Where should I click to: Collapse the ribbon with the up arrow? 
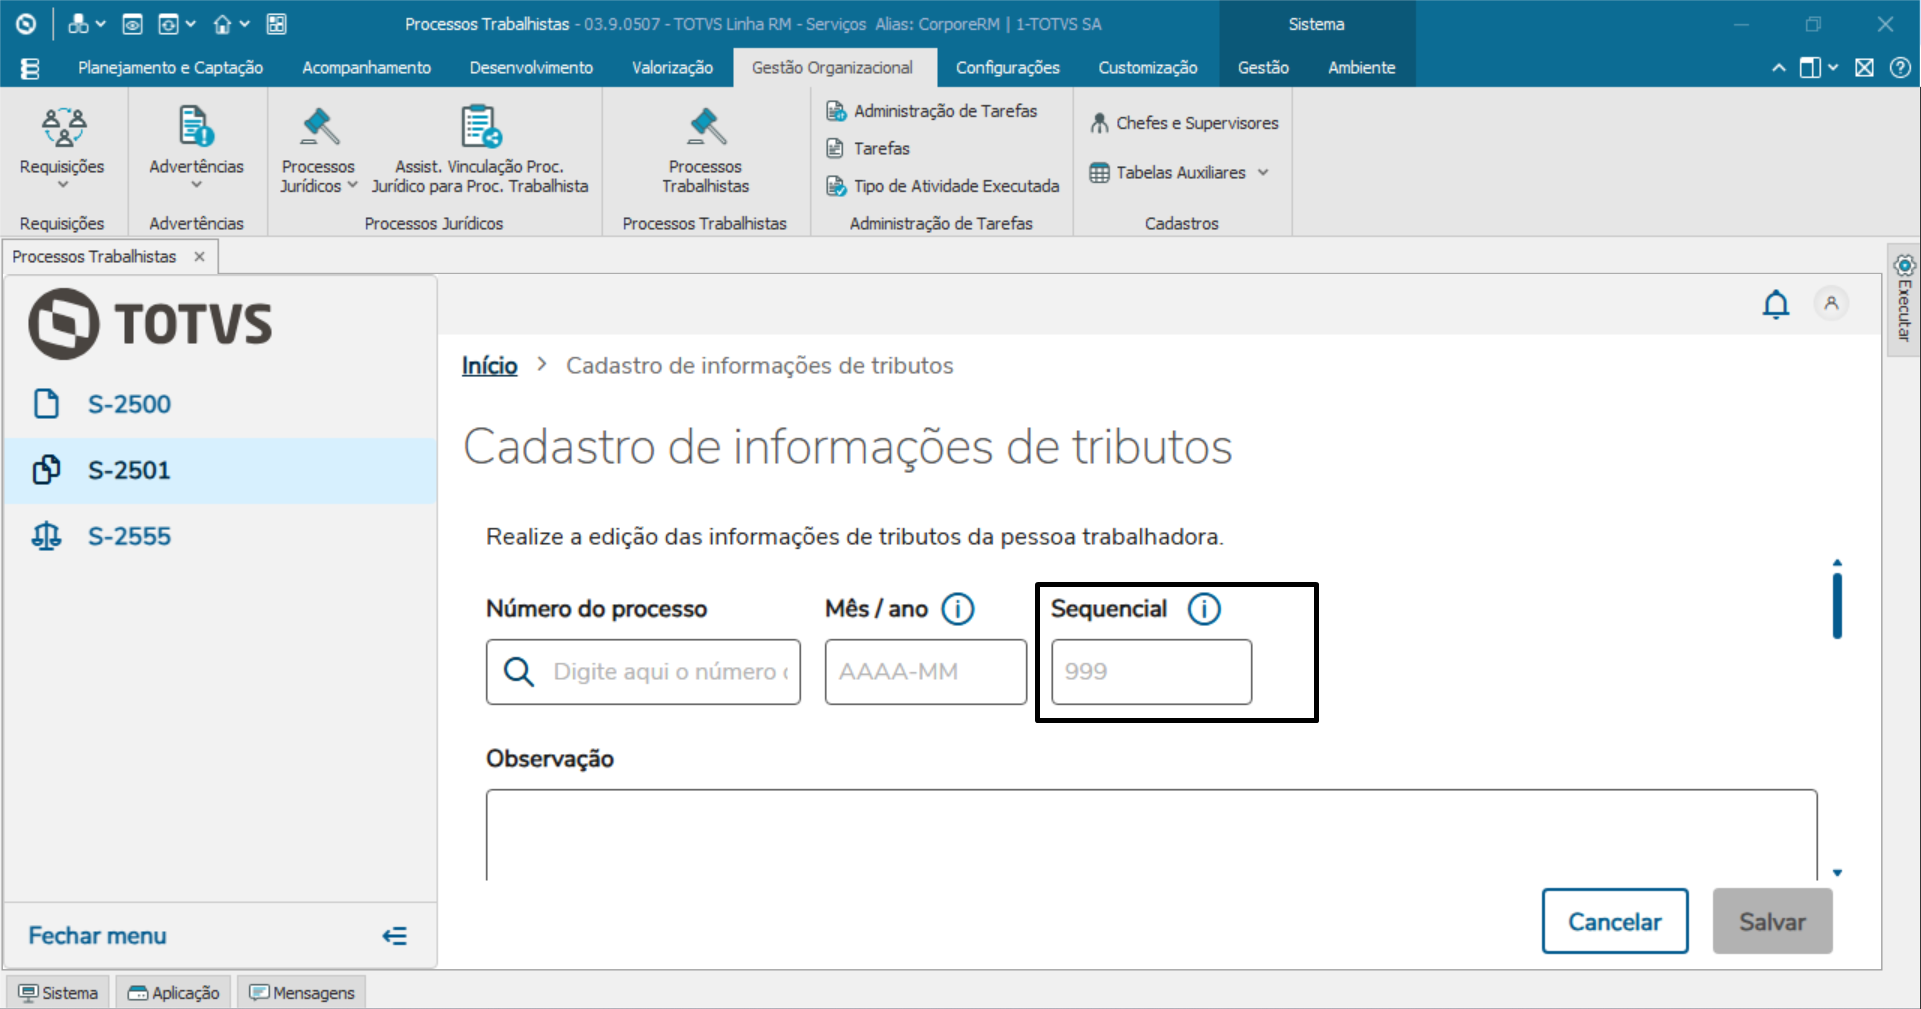[x=1778, y=68]
